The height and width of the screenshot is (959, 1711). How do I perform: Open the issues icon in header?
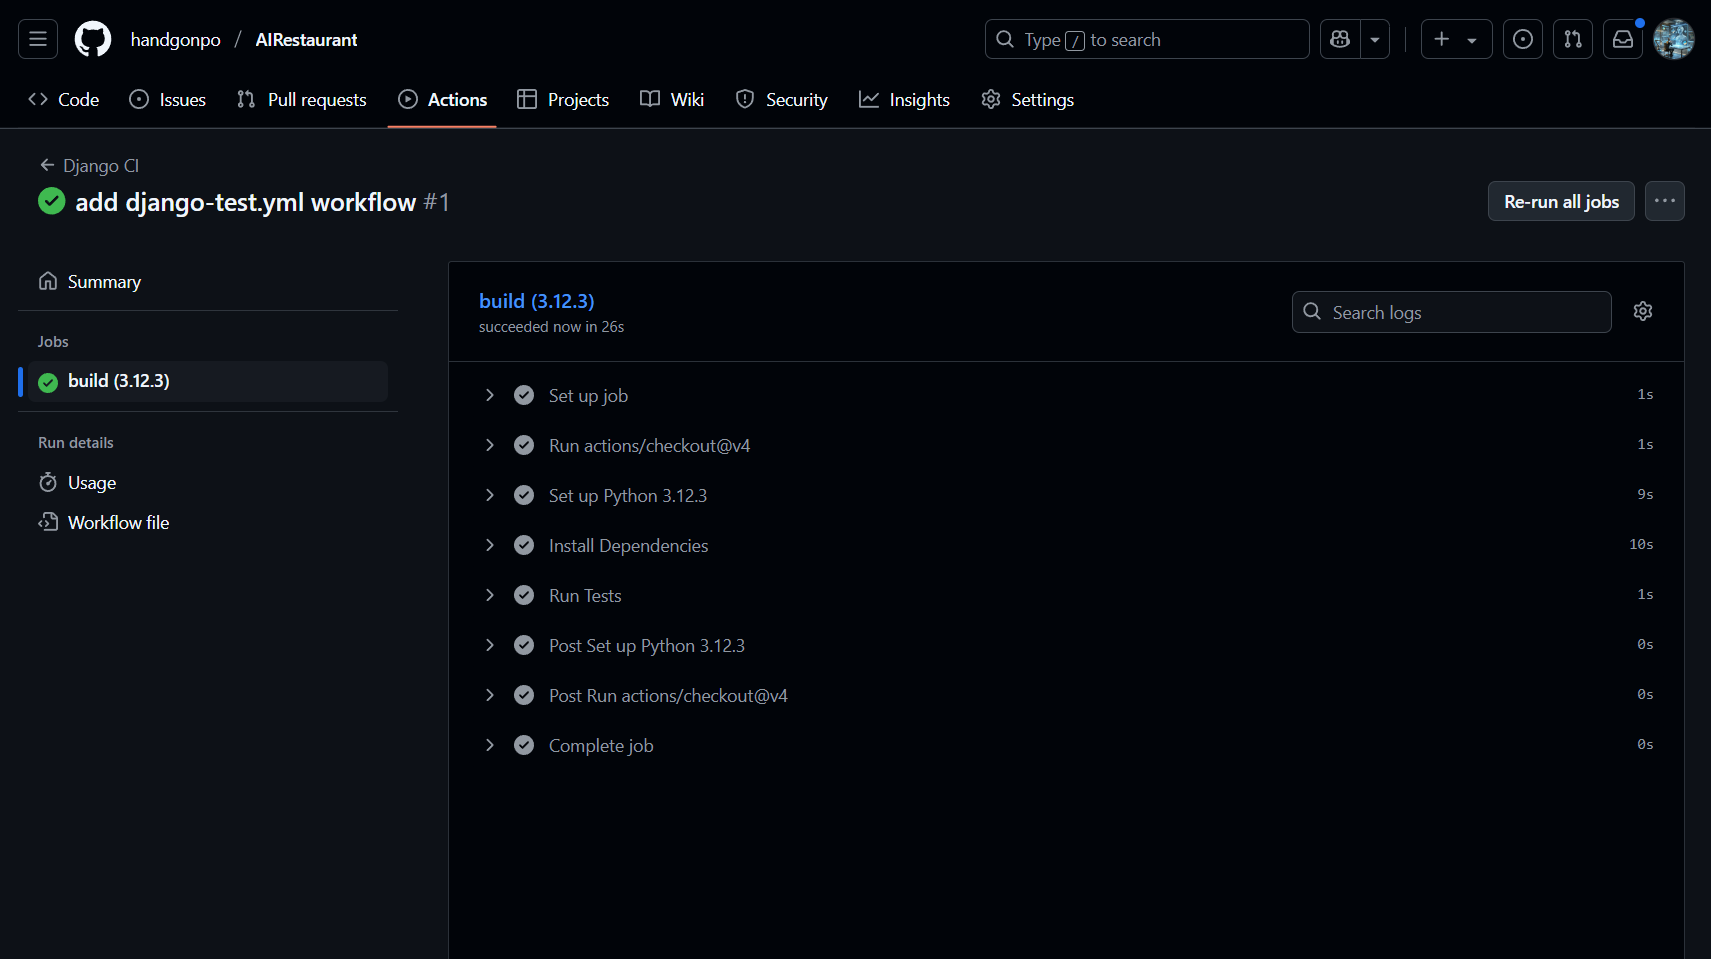(x=1522, y=39)
